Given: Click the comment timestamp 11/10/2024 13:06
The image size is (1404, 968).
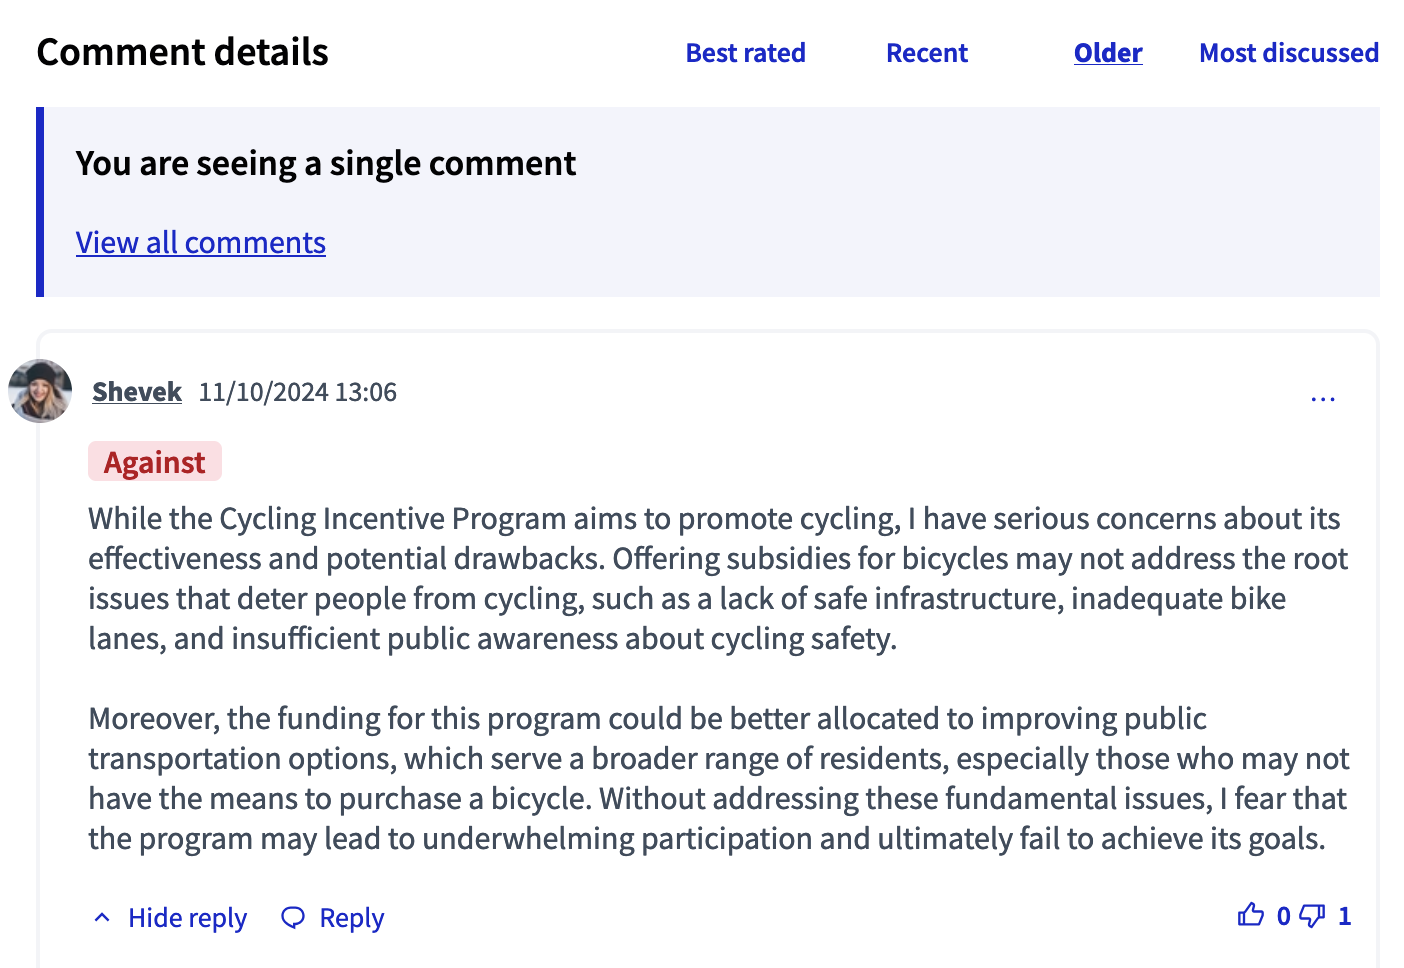Looking at the screenshot, I should pos(297,392).
